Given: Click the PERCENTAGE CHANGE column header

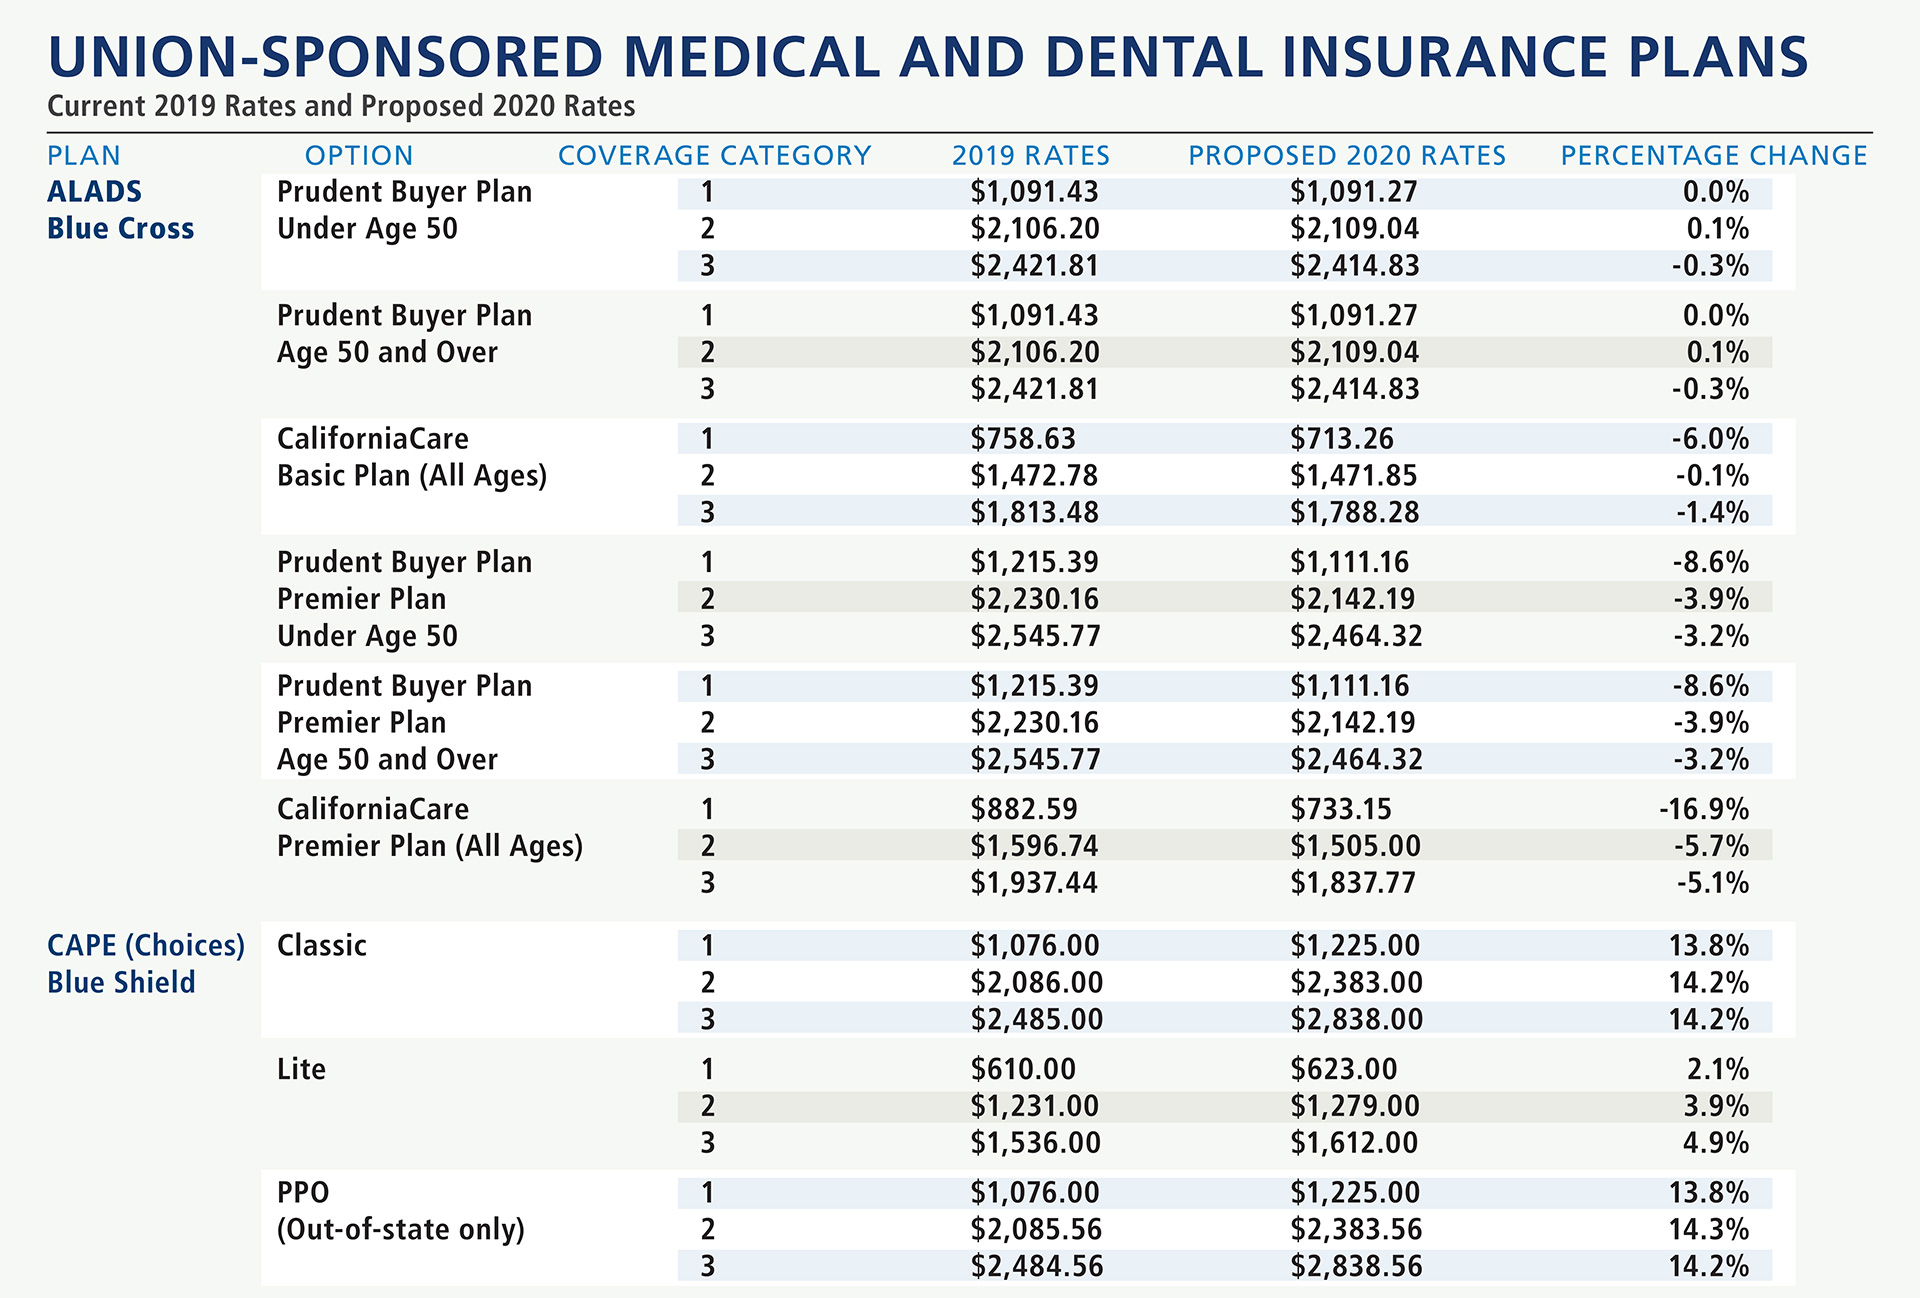Looking at the screenshot, I should (x=1714, y=156).
